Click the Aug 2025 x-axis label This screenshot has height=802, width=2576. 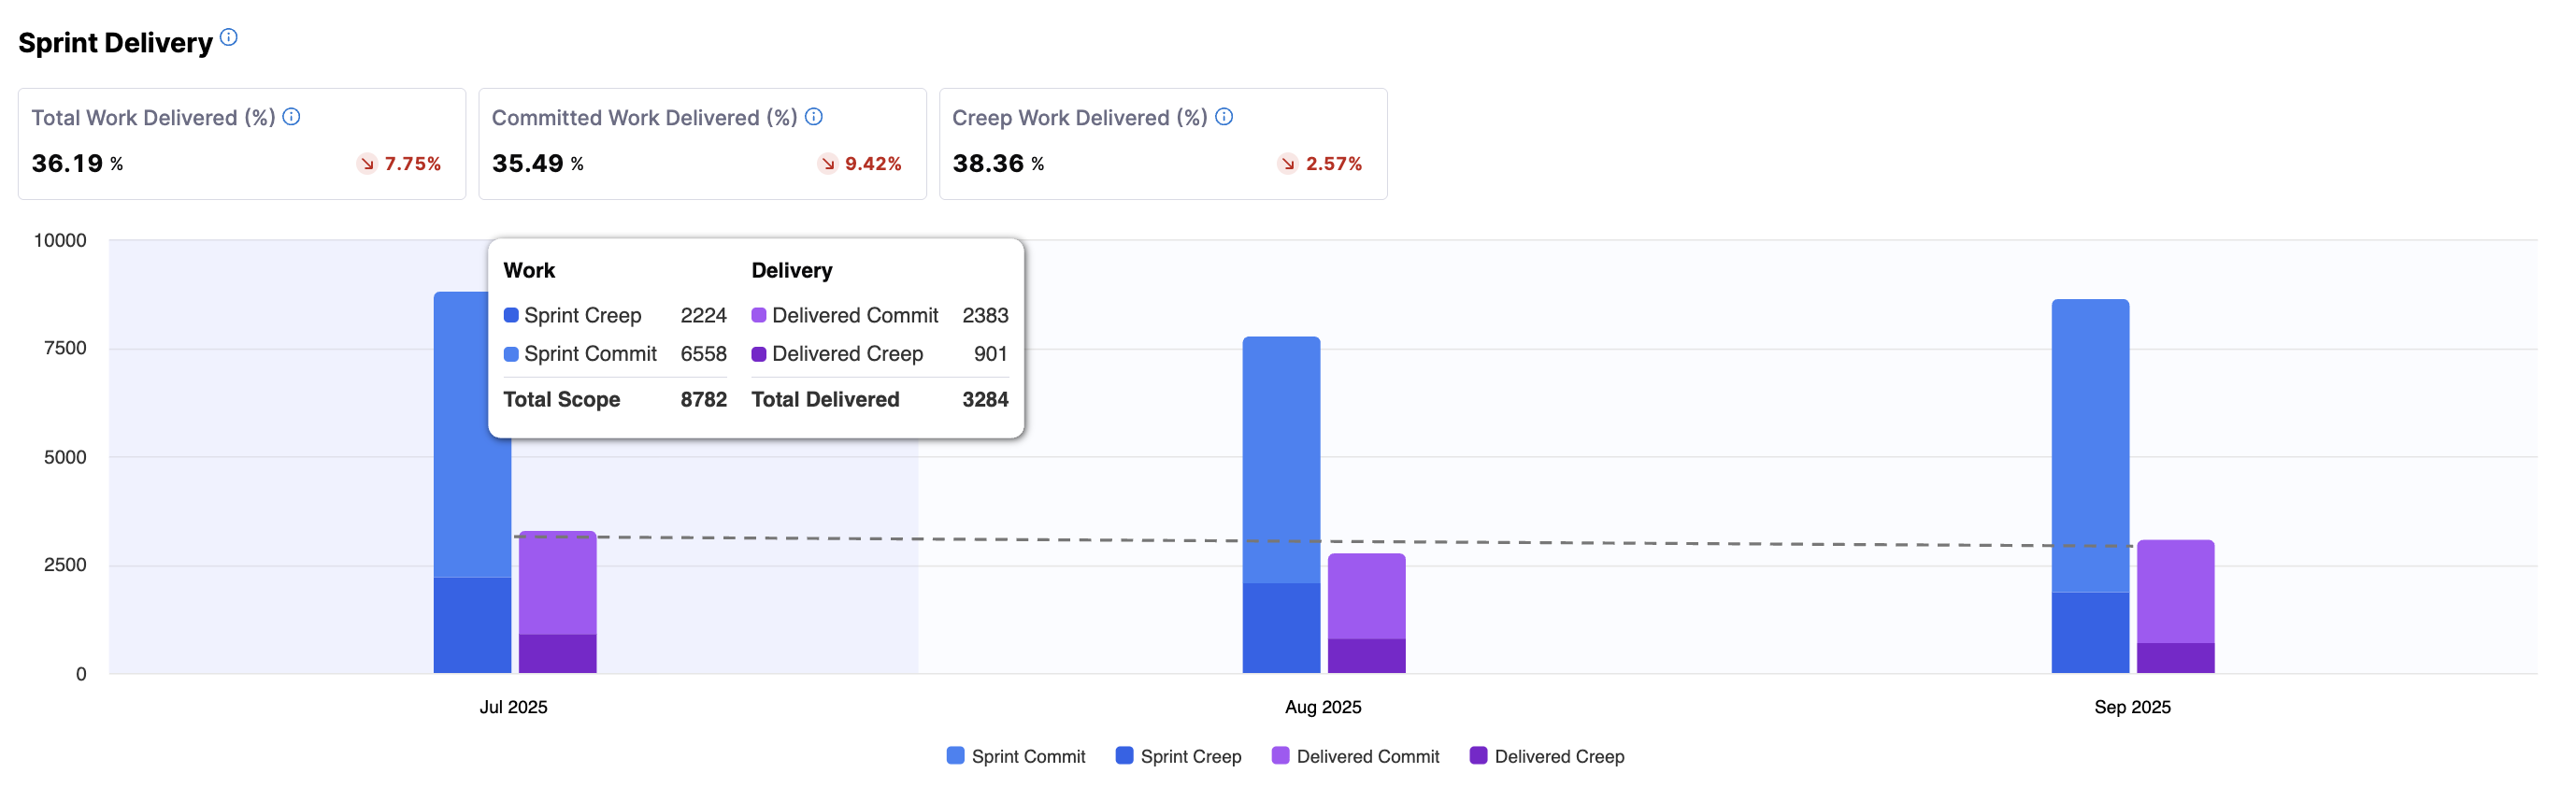[1323, 708]
